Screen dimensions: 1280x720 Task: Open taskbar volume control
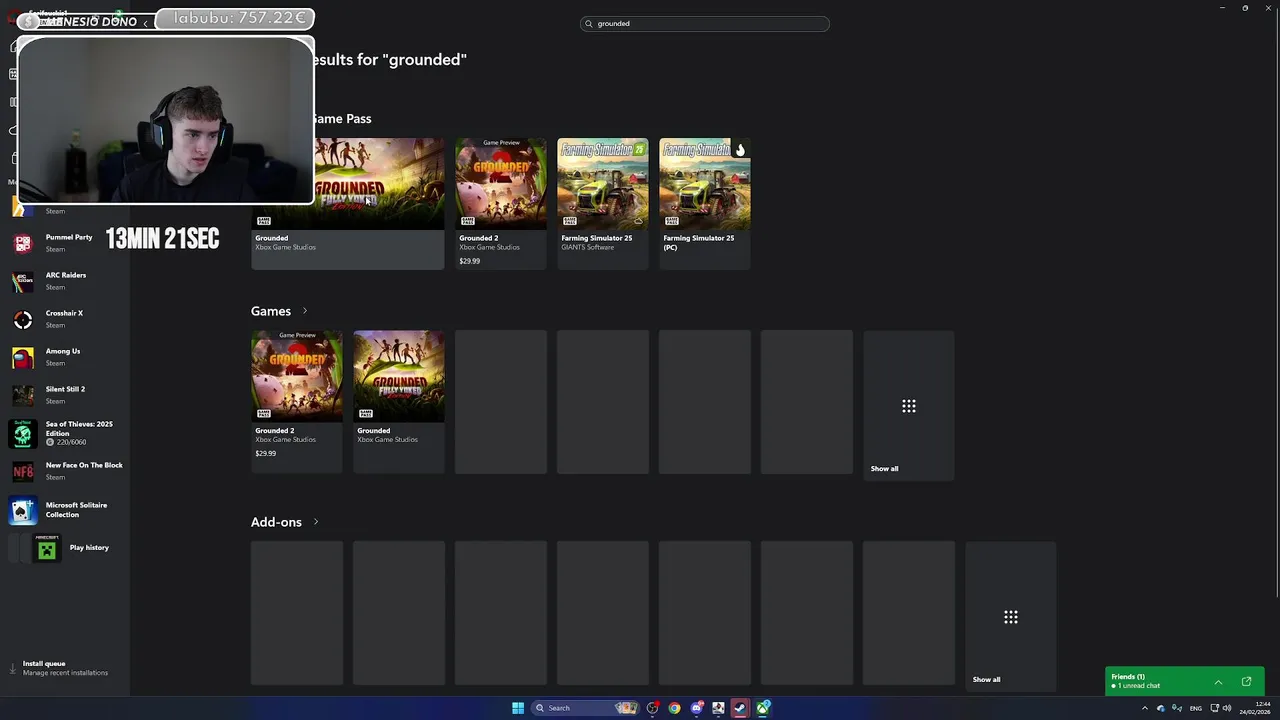coord(1227,708)
